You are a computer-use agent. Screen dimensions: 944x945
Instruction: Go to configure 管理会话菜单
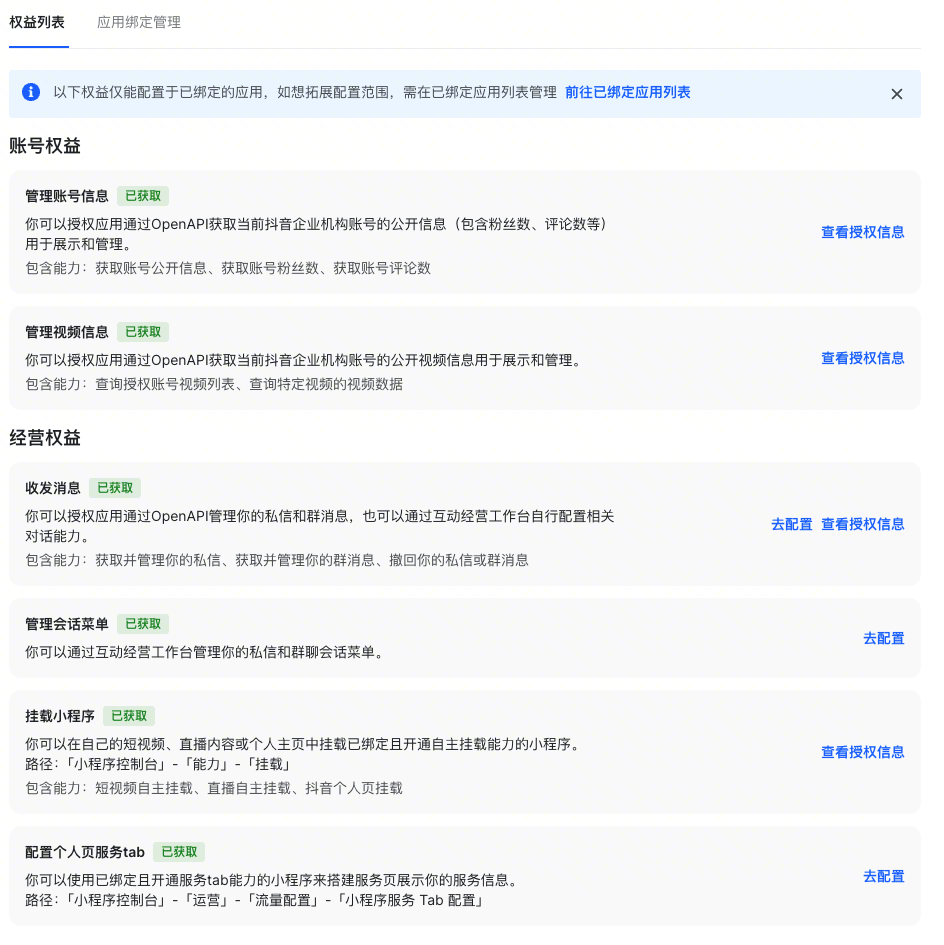point(883,638)
